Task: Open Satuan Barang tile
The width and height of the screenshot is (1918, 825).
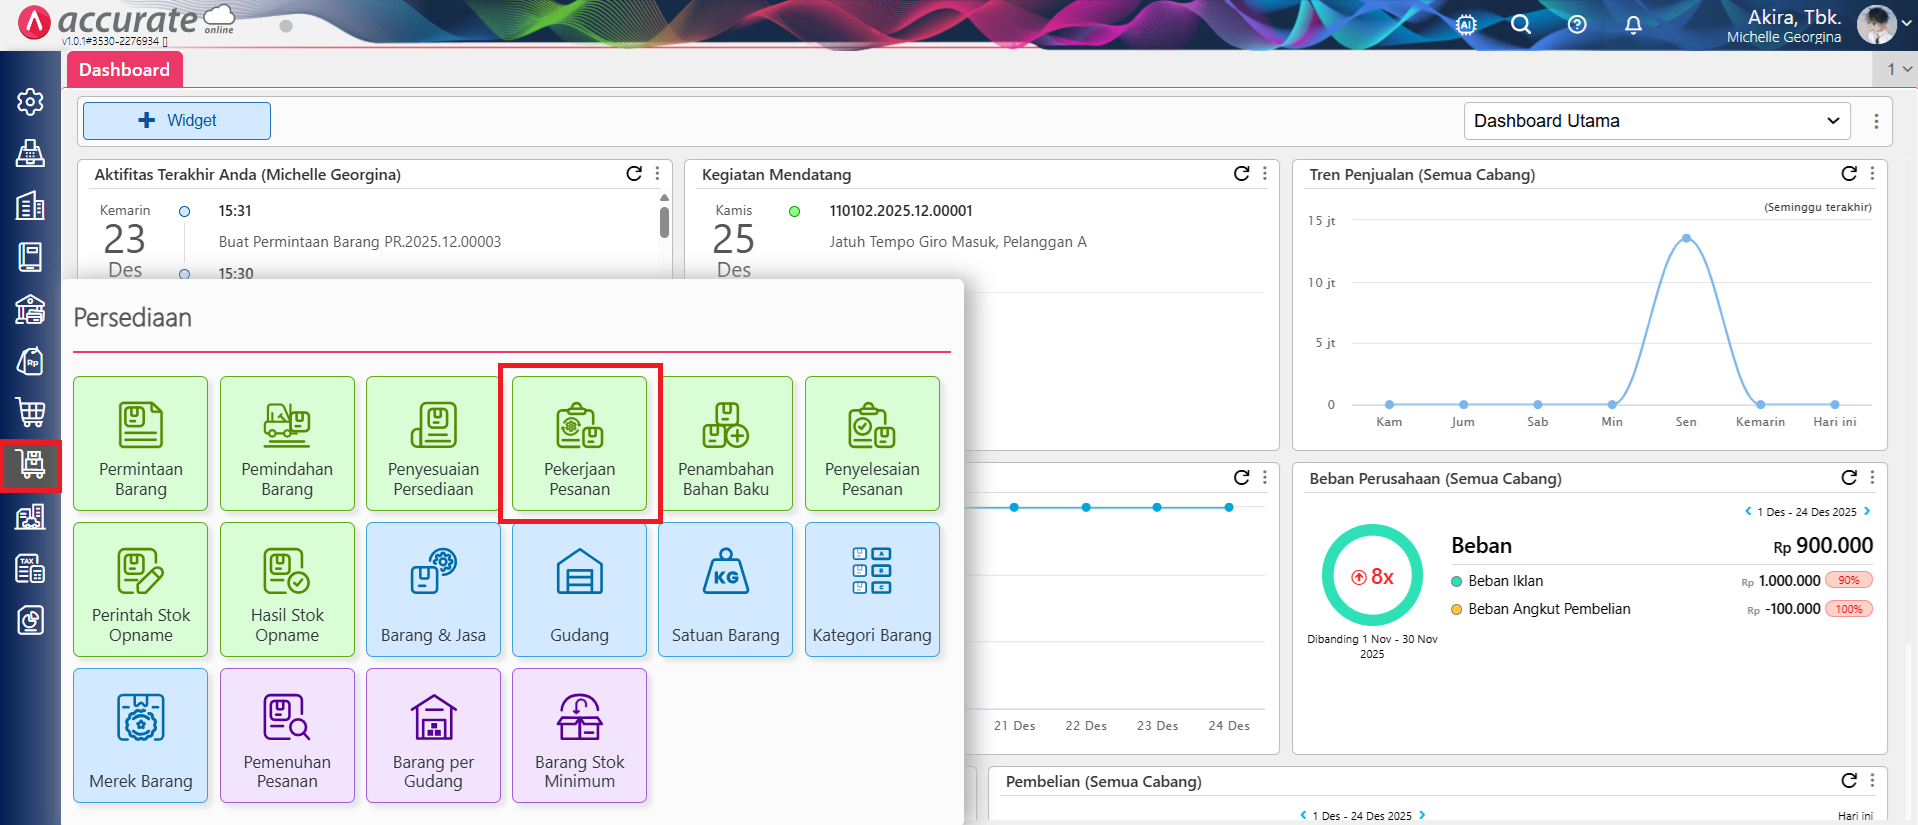Action: (x=725, y=589)
